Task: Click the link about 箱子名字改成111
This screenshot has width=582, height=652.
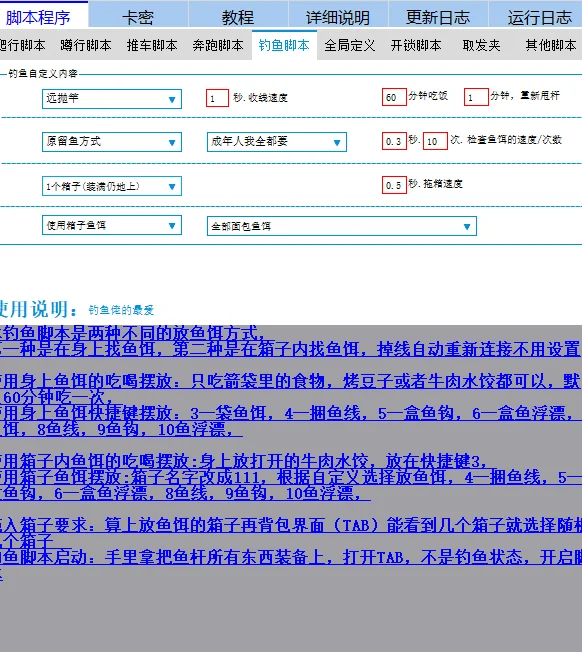Action: [x=291, y=477]
